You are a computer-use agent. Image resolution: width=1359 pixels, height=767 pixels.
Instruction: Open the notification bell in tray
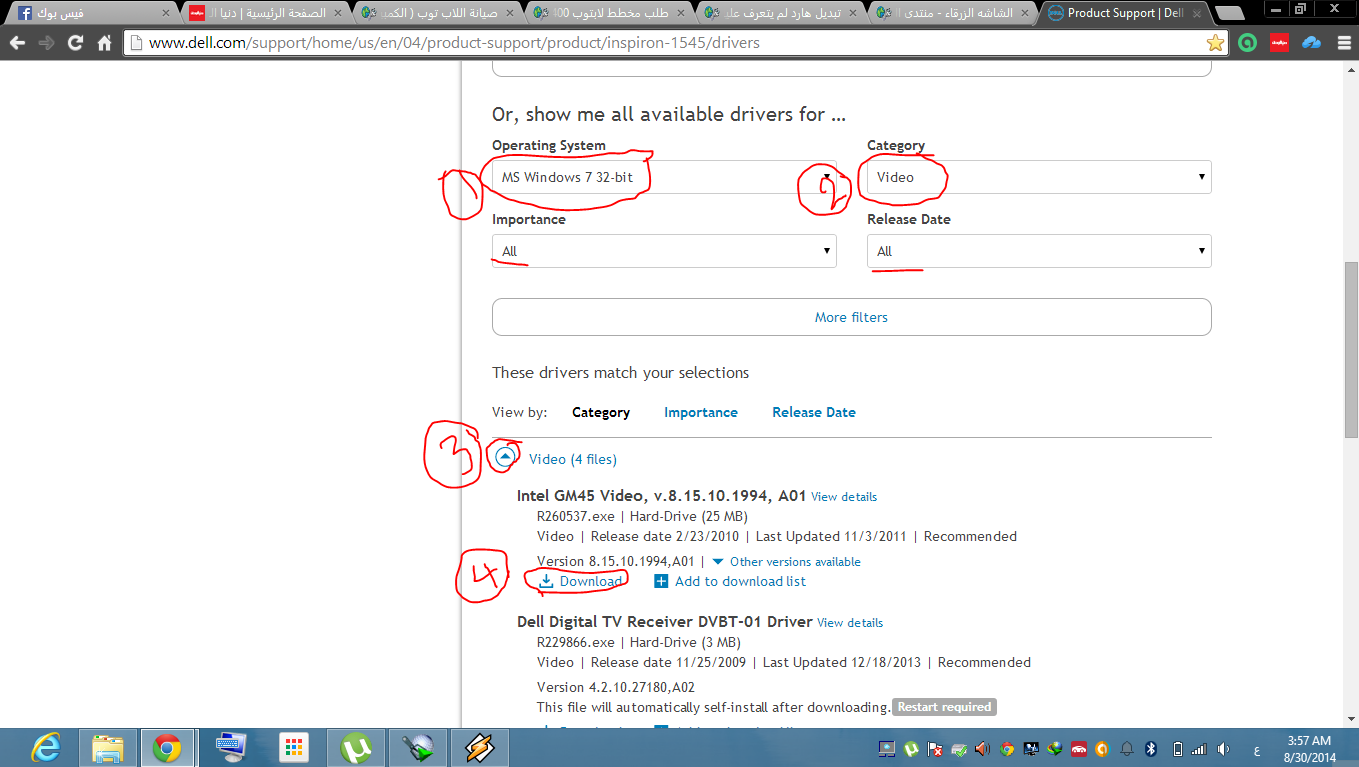click(1127, 748)
